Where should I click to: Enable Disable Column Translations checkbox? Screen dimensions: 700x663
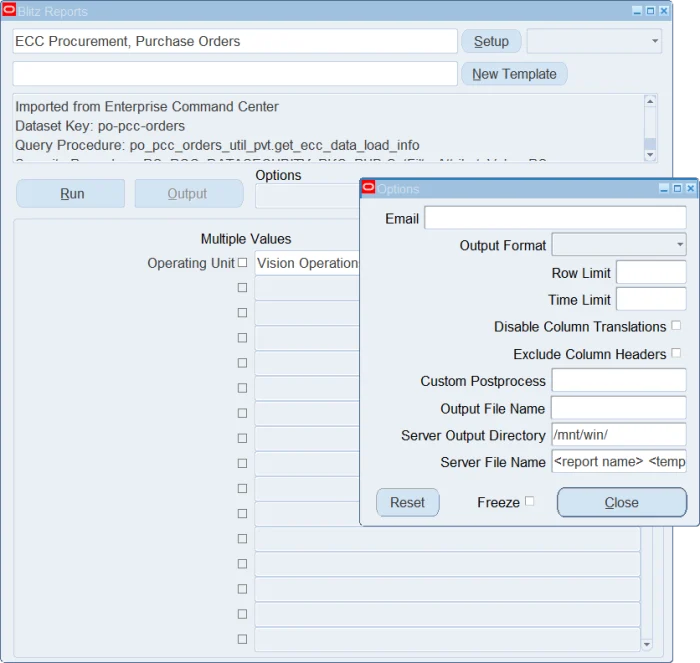pyautogui.click(x=676, y=325)
